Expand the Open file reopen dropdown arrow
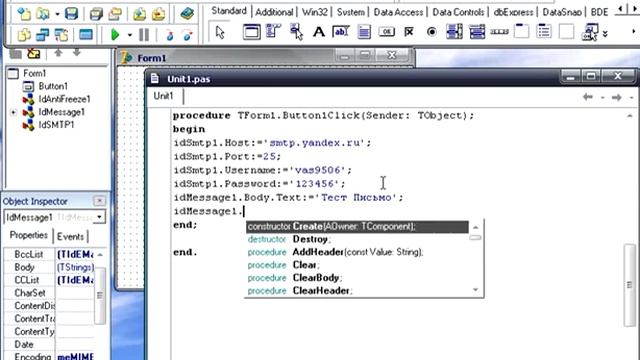The image size is (640, 360). (x=57, y=14)
